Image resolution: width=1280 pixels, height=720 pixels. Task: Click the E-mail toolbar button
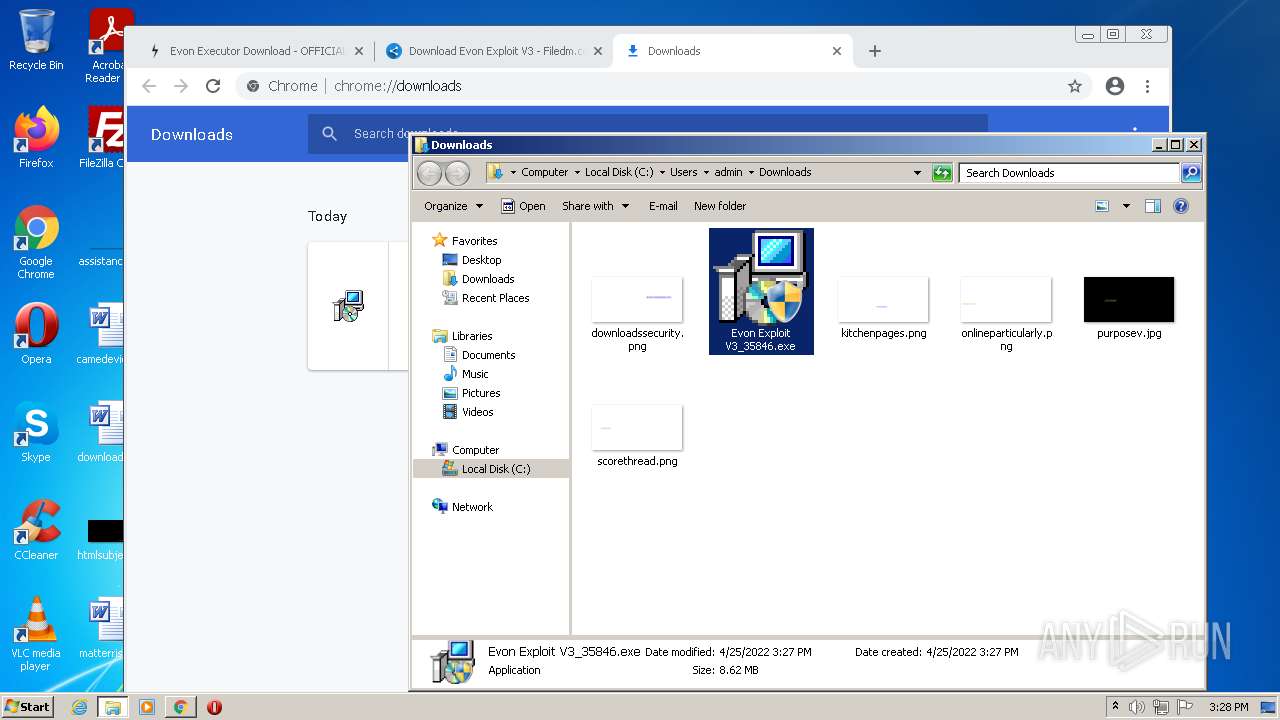point(663,206)
